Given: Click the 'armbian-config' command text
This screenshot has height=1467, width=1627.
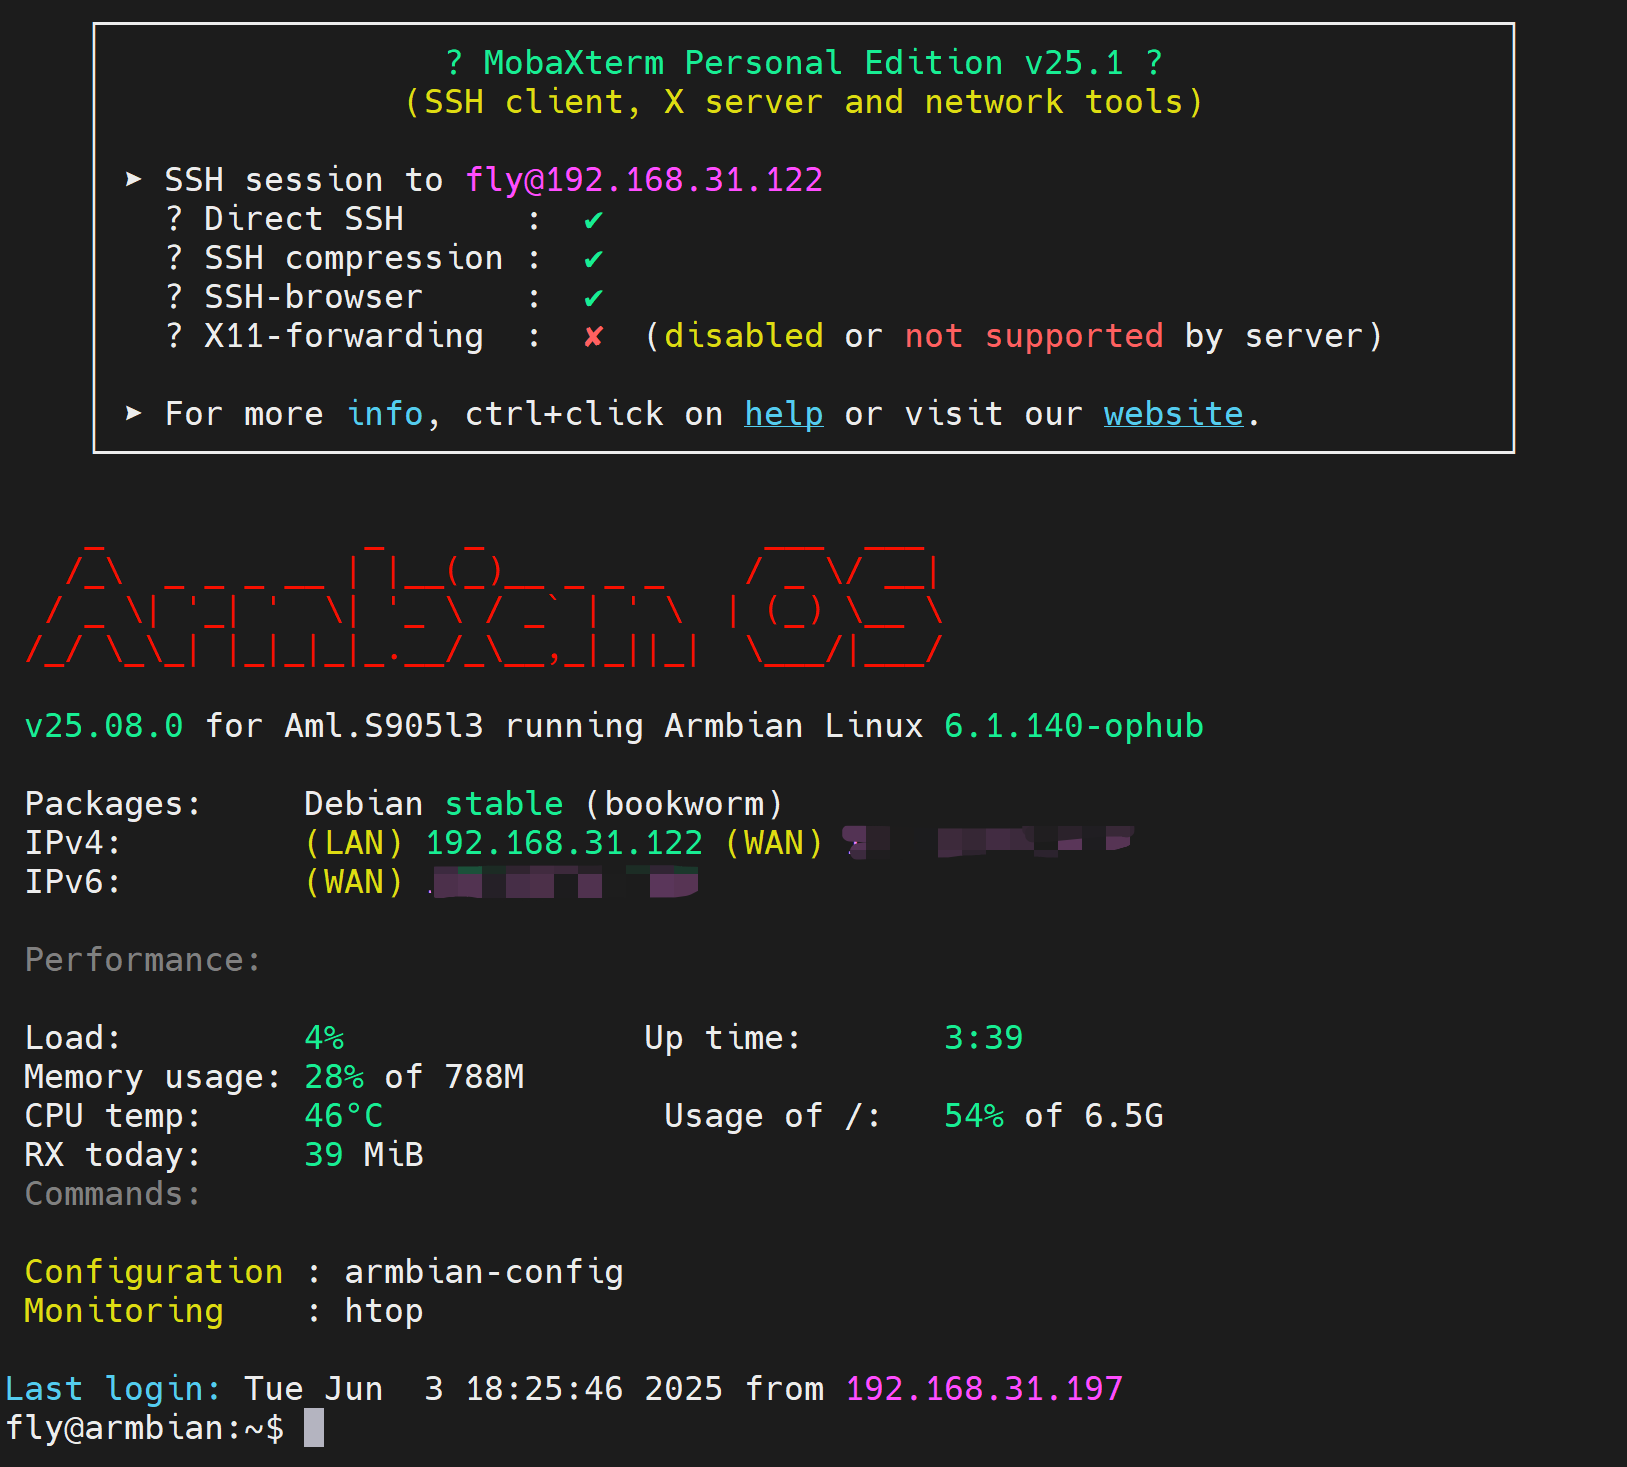Looking at the screenshot, I should point(484,1272).
